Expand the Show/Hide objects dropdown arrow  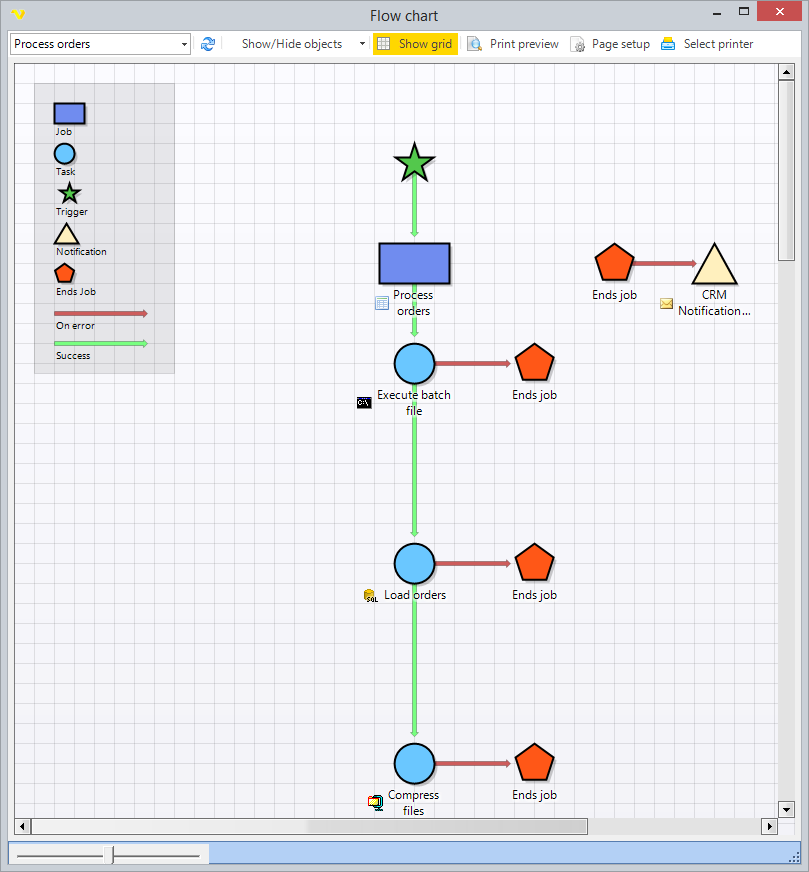[362, 44]
